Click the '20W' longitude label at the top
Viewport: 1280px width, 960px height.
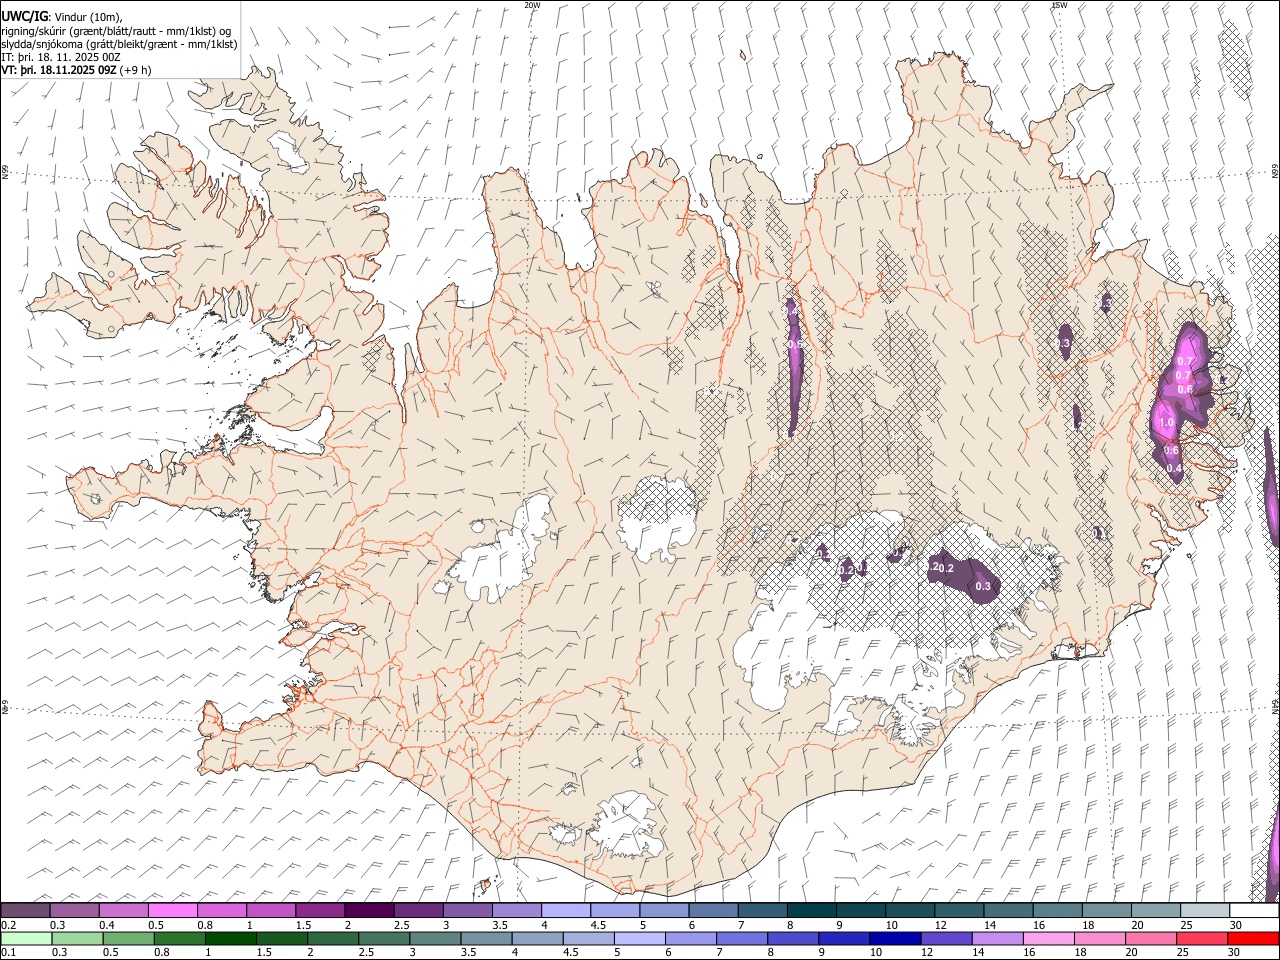(533, 5)
